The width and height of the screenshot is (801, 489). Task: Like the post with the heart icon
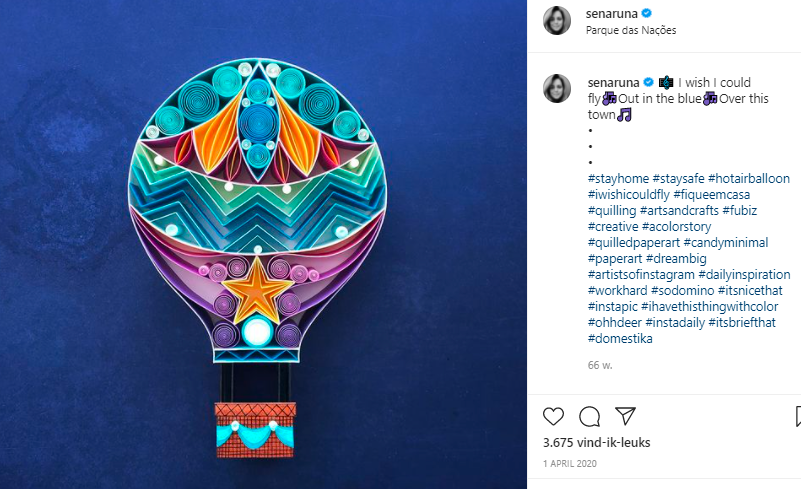tap(553, 415)
